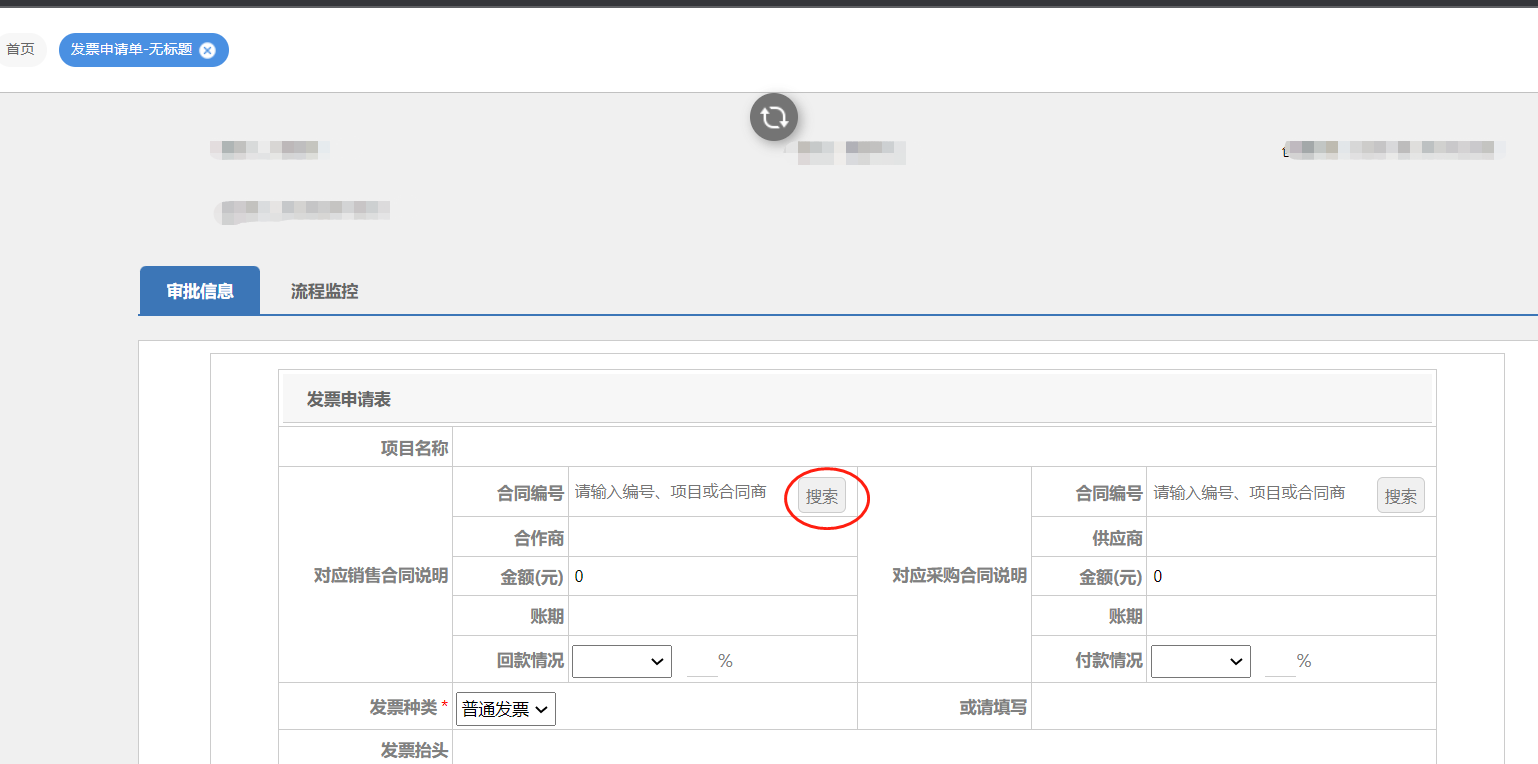Open the 付款情况 dropdown
The height and width of the screenshot is (764, 1538).
click(x=1201, y=661)
